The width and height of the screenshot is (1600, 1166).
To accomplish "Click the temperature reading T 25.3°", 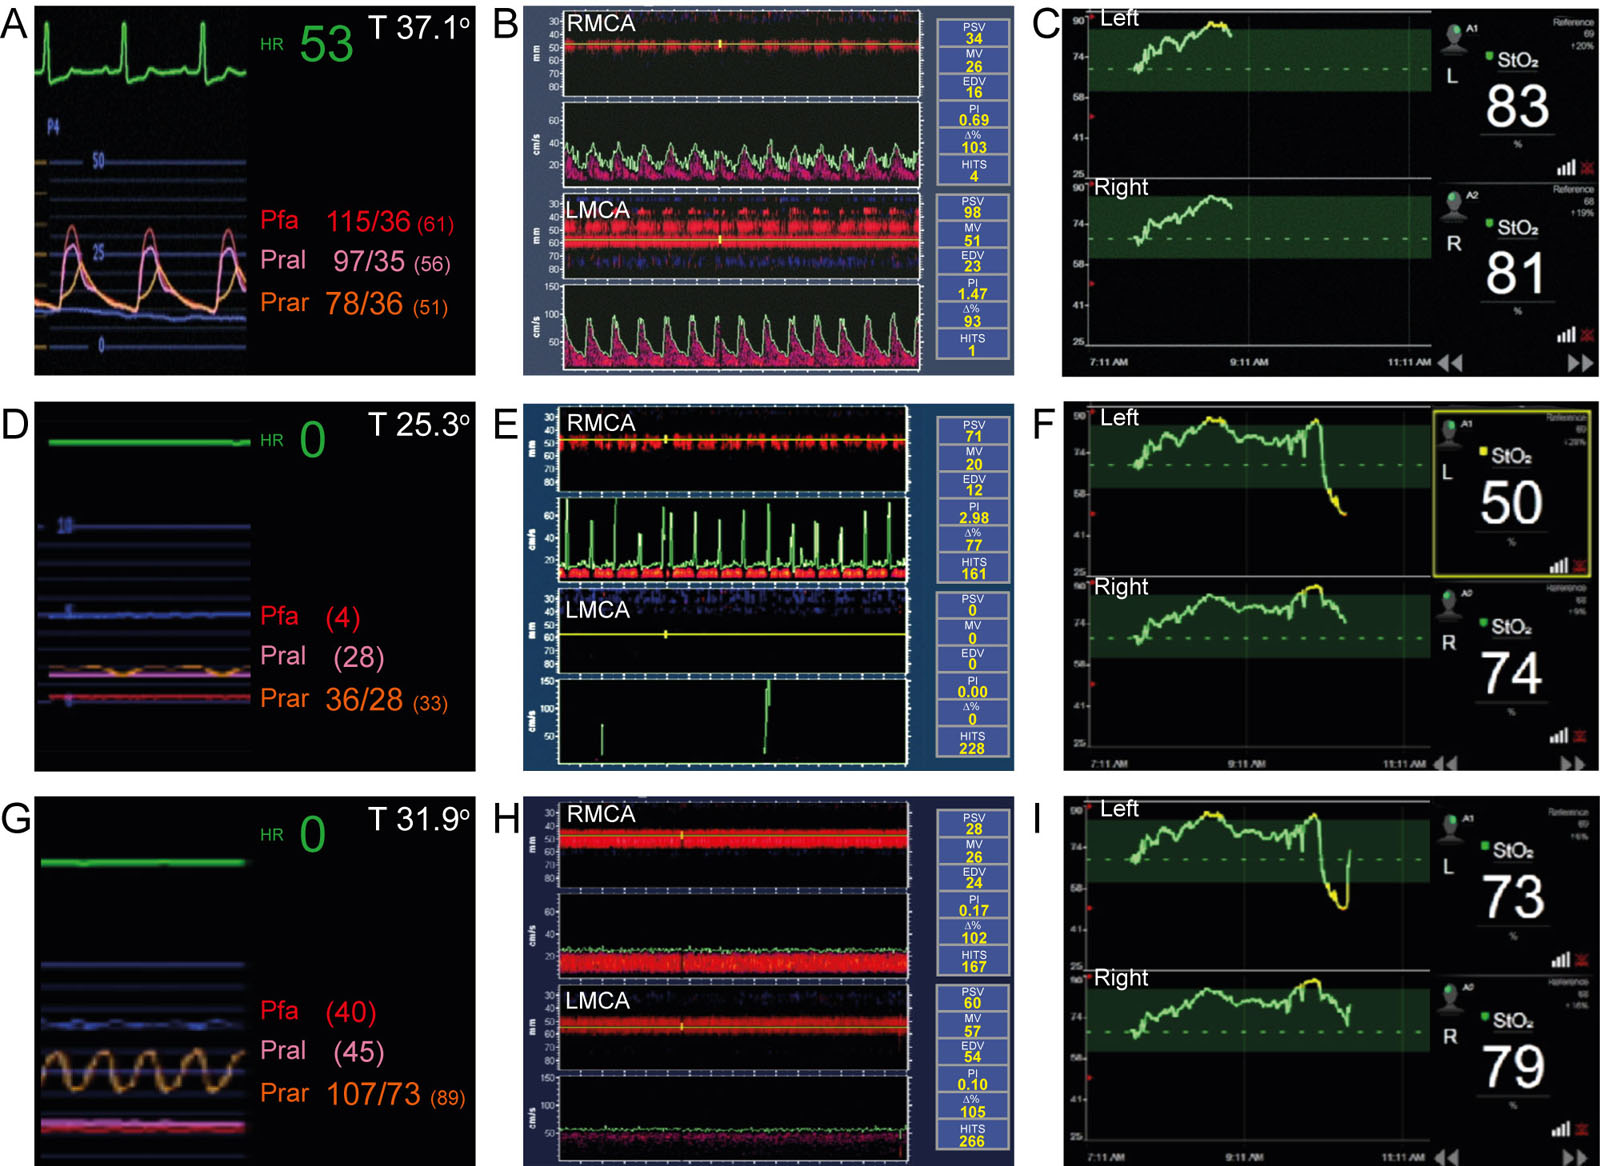I will pos(419,425).
